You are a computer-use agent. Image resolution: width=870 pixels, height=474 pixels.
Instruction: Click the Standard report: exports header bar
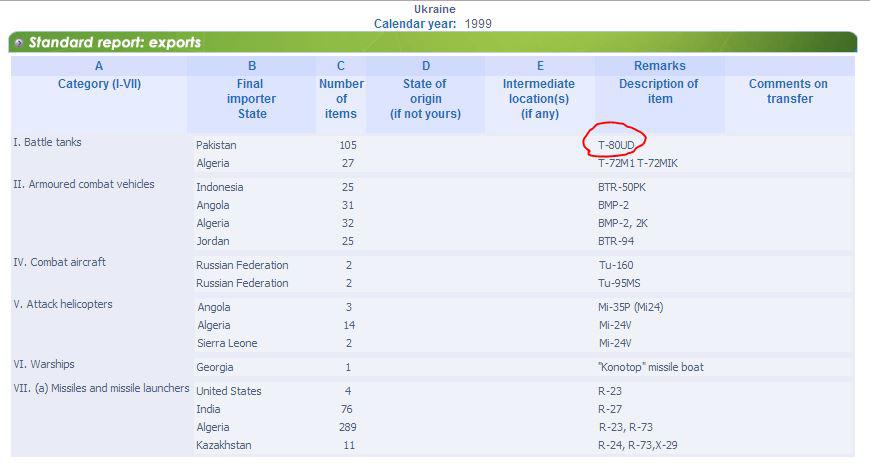click(x=433, y=42)
